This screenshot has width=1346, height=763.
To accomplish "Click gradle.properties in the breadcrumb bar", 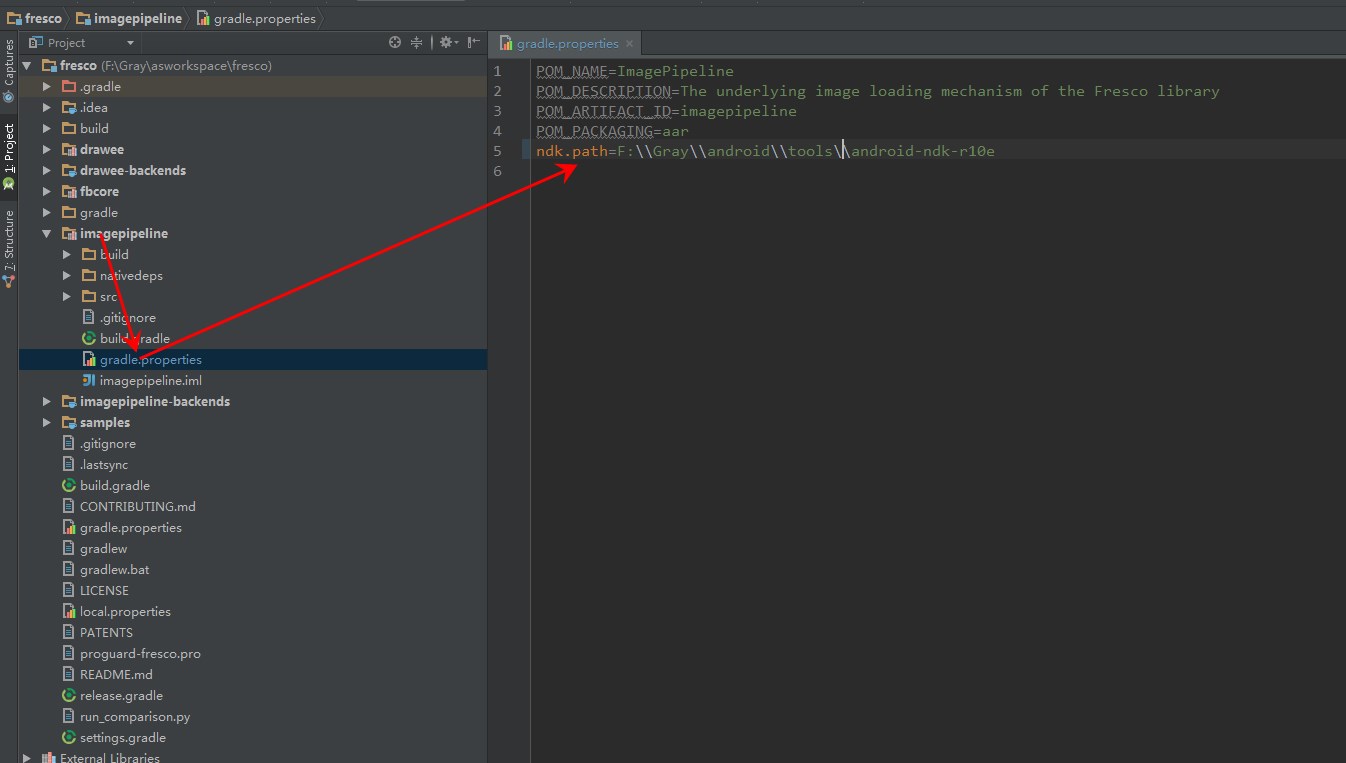I will [x=258, y=18].
